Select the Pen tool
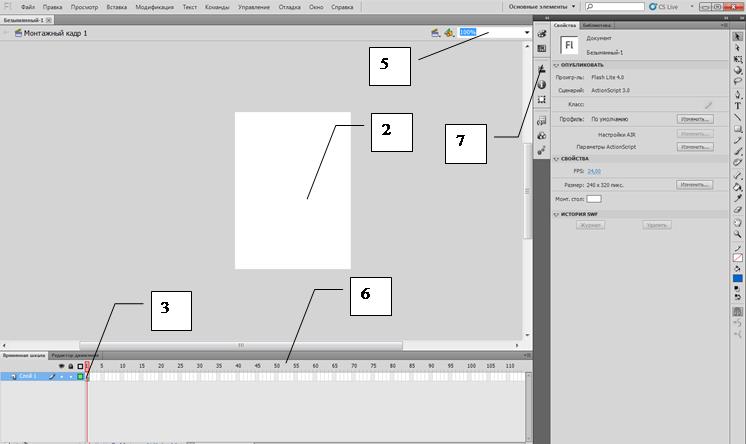The height and width of the screenshot is (444, 746). pos(737,95)
